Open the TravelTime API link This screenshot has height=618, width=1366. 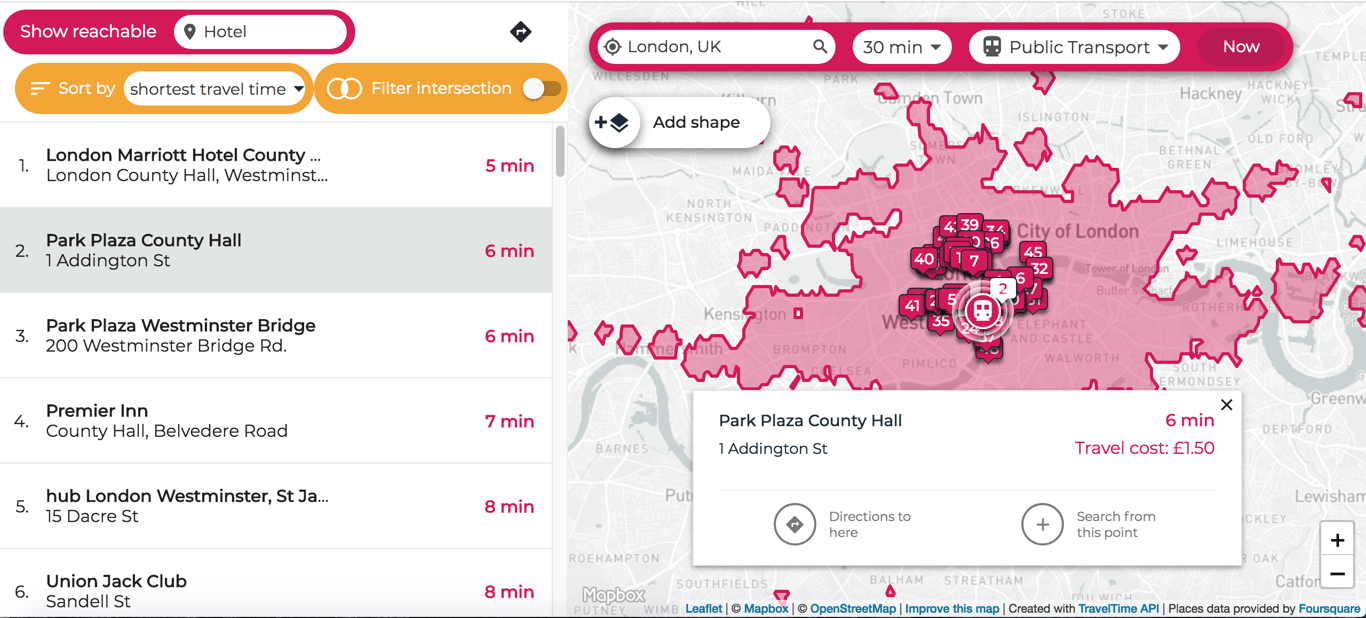pyautogui.click(x=1118, y=608)
